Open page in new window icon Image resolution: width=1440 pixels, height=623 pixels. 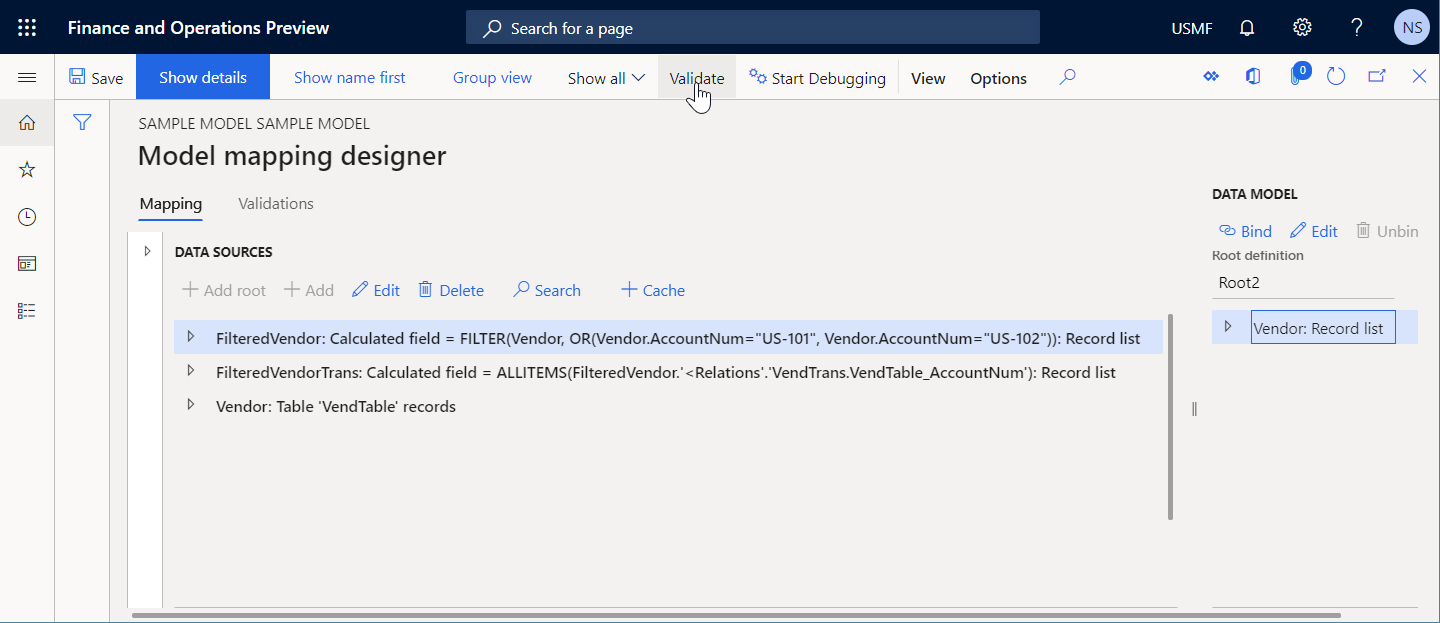tap(1378, 76)
